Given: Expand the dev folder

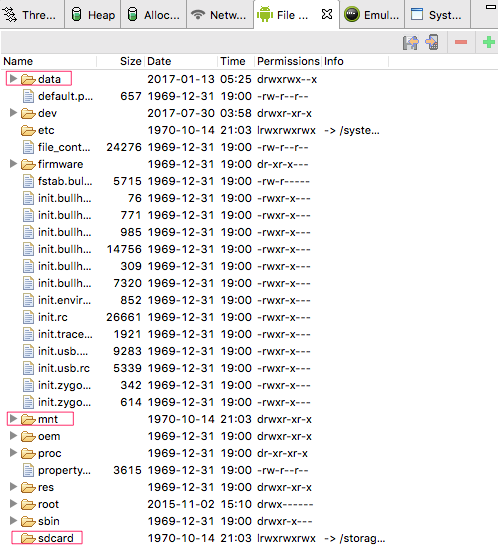Looking at the screenshot, I should click(x=13, y=113).
